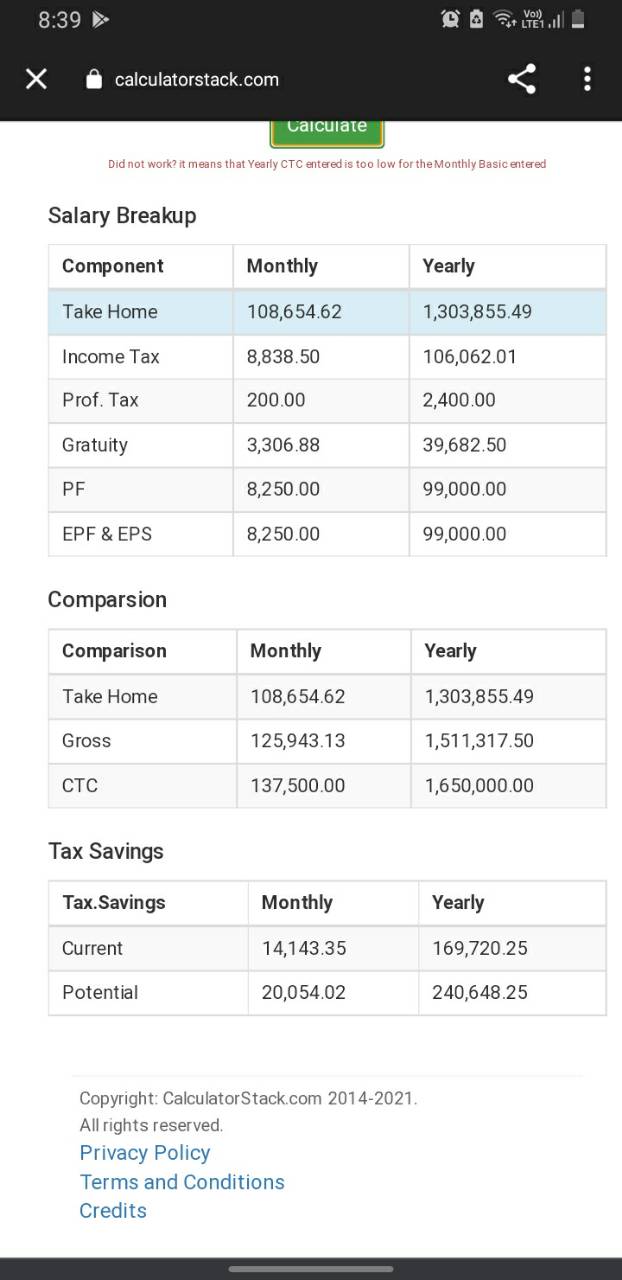The width and height of the screenshot is (622, 1280).
Task: Open the Credits link
Action: tap(113, 1211)
